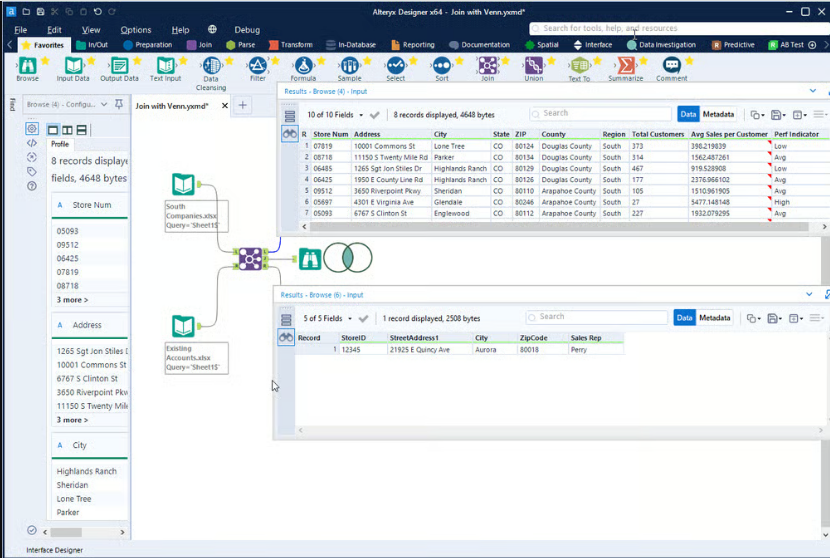Open the Annotation tag icon in side panel

coord(32,171)
